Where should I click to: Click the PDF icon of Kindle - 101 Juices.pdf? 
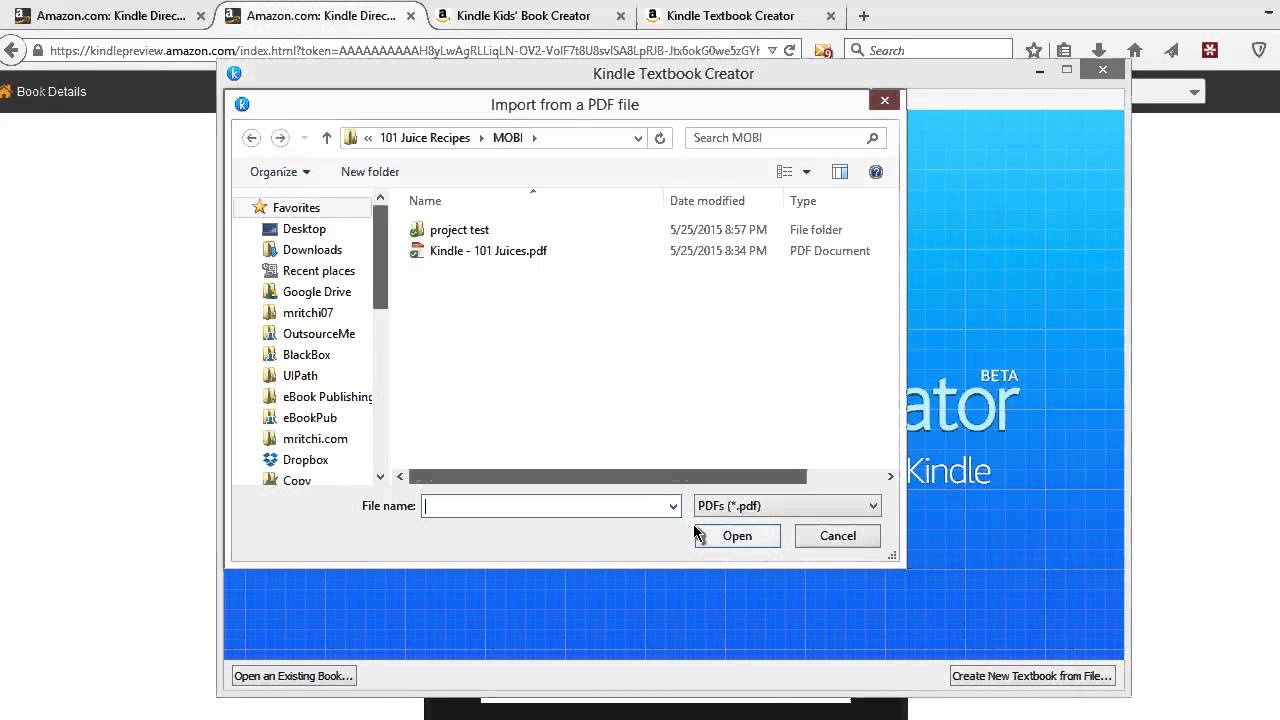[417, 251]
